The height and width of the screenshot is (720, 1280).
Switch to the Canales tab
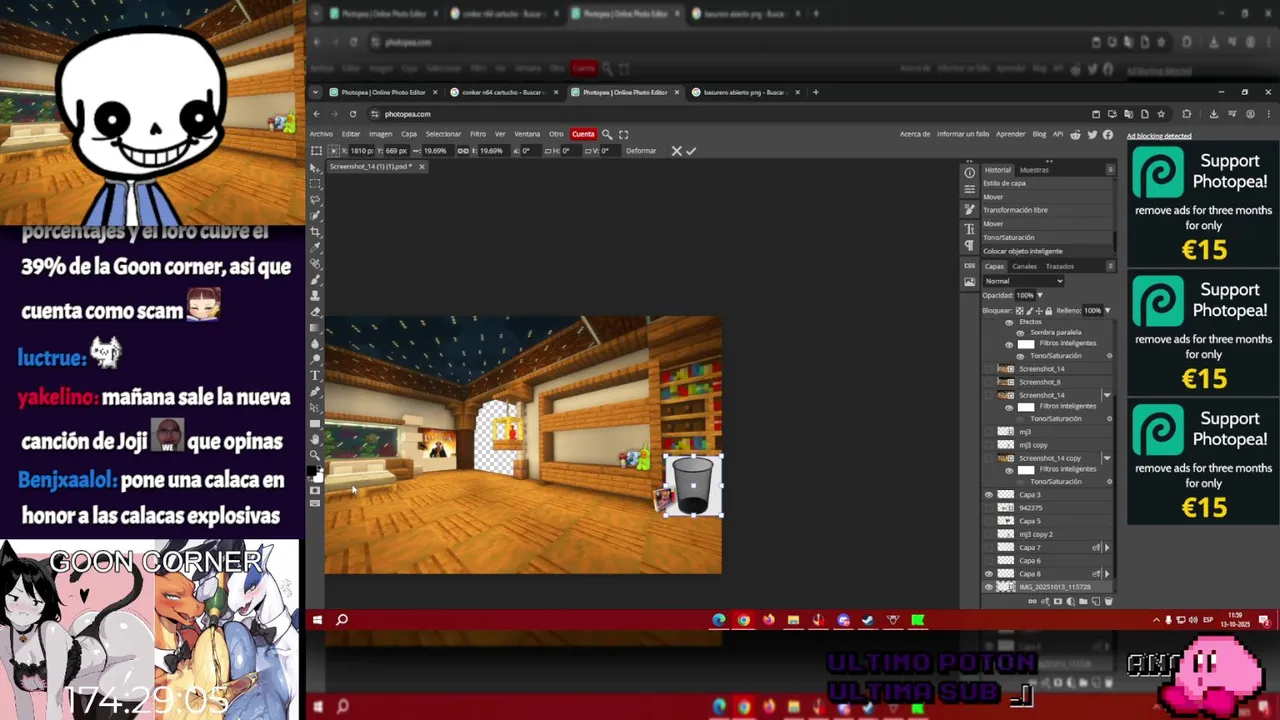click(x=1025, y=266)
